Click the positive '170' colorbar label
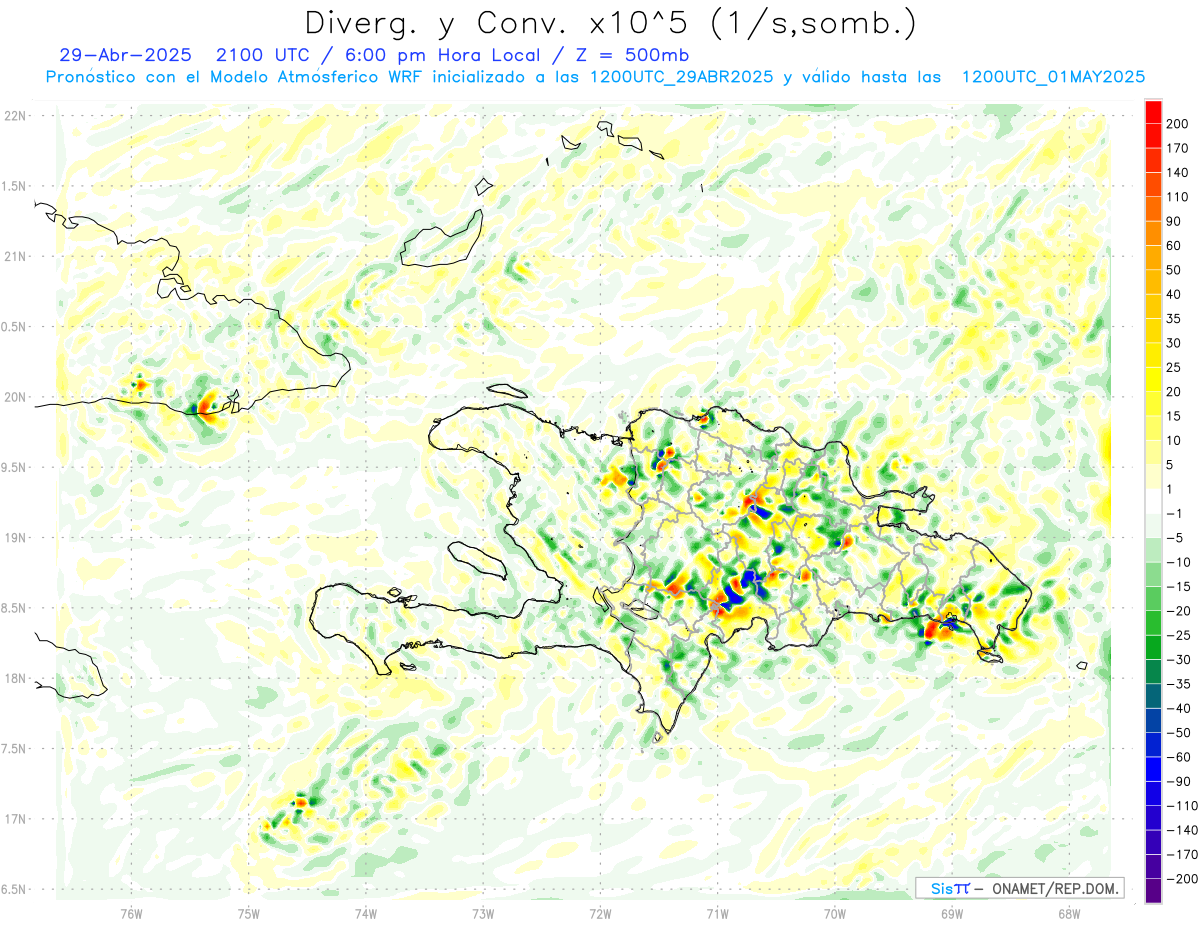Screen dimensions: 1200x927 click(x=1177, y=148)
